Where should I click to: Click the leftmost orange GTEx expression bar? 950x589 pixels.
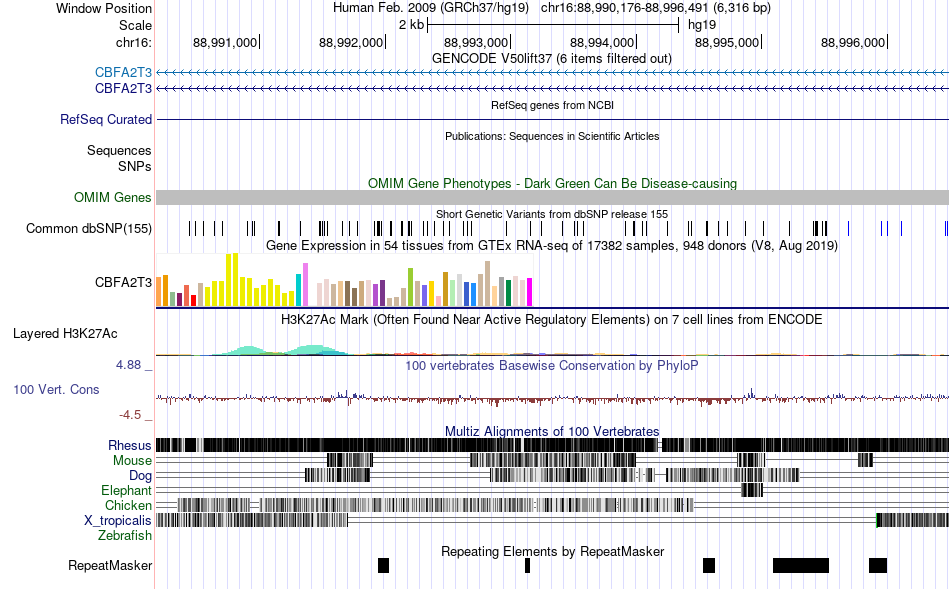coord(159,291)
